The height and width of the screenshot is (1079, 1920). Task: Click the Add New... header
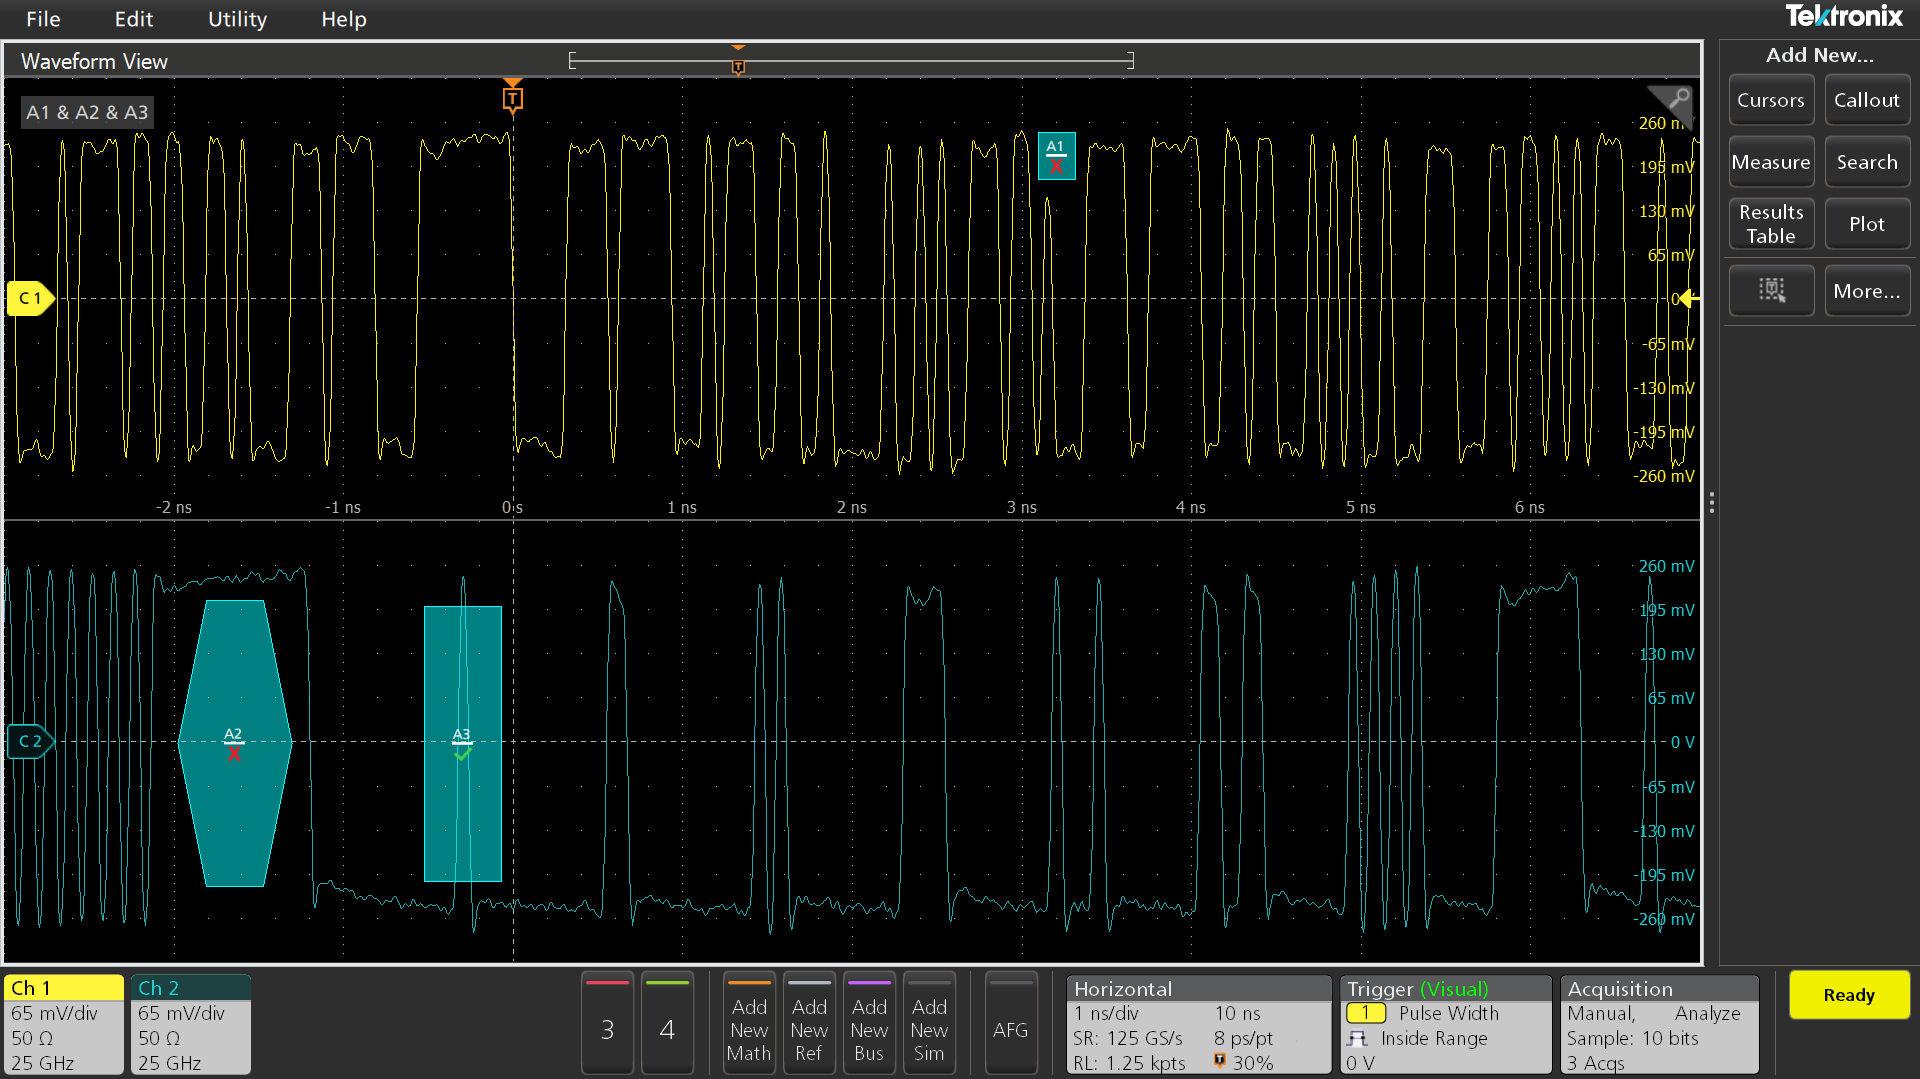click(1819, 55)
